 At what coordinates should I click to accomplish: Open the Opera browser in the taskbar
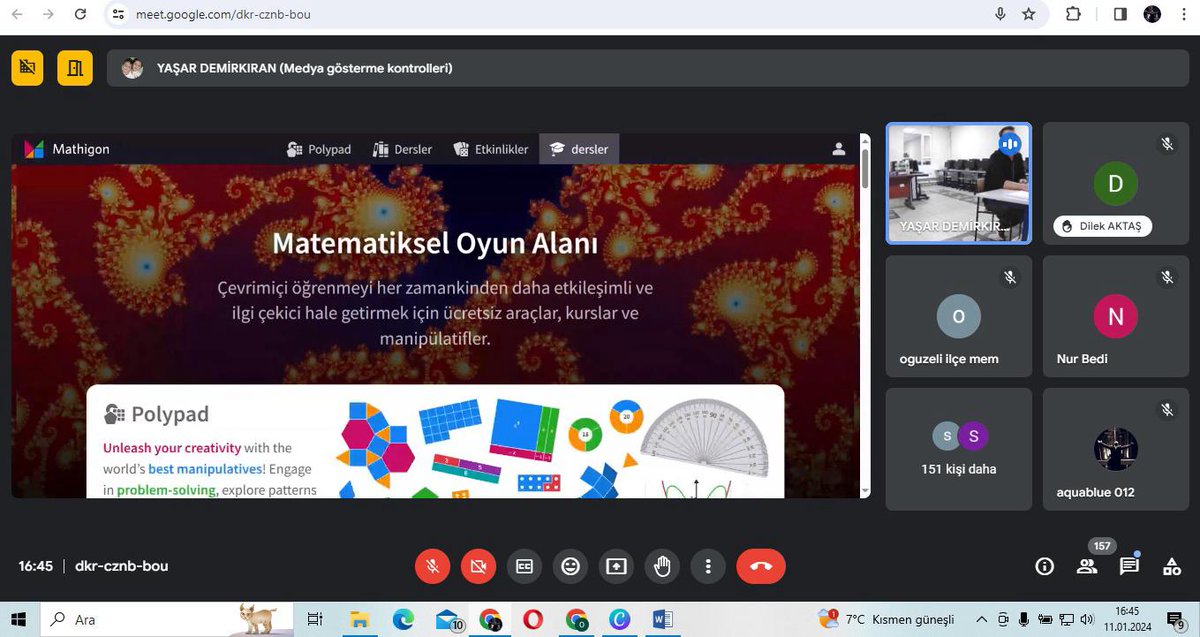pyautogui.click(x=533, y=620)
